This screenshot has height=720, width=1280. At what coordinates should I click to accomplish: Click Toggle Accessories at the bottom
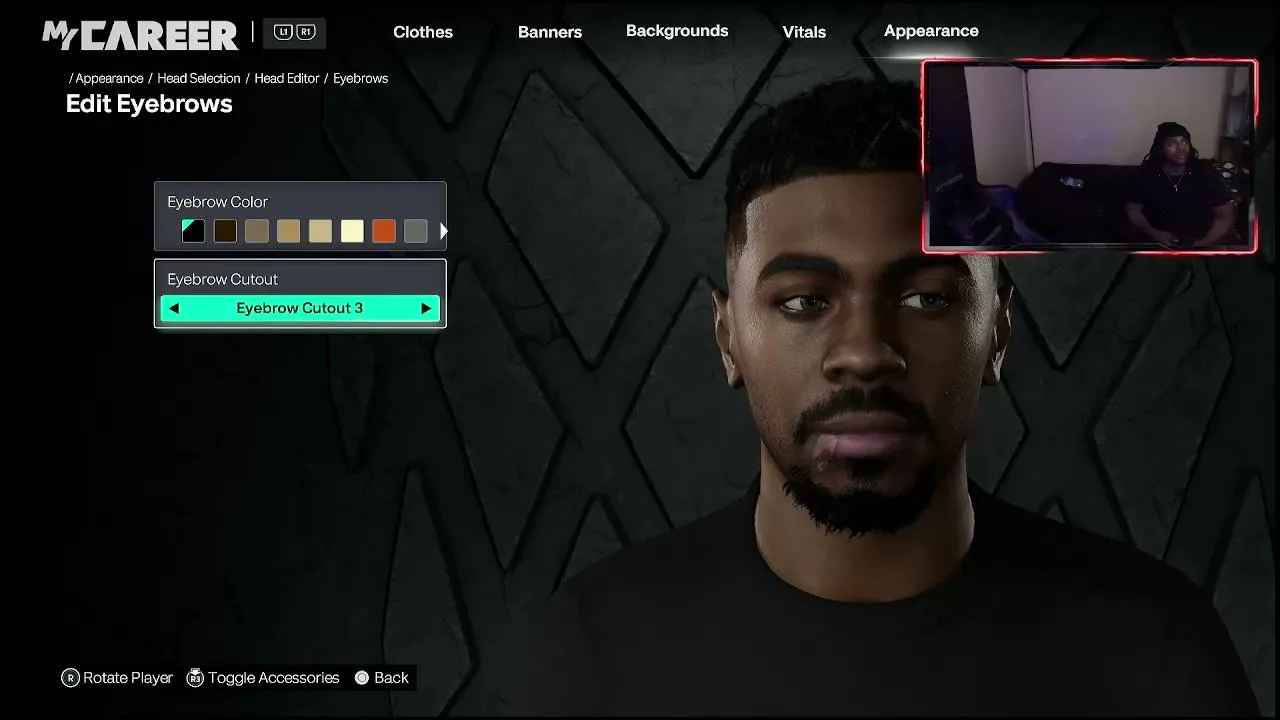[263, 678]
